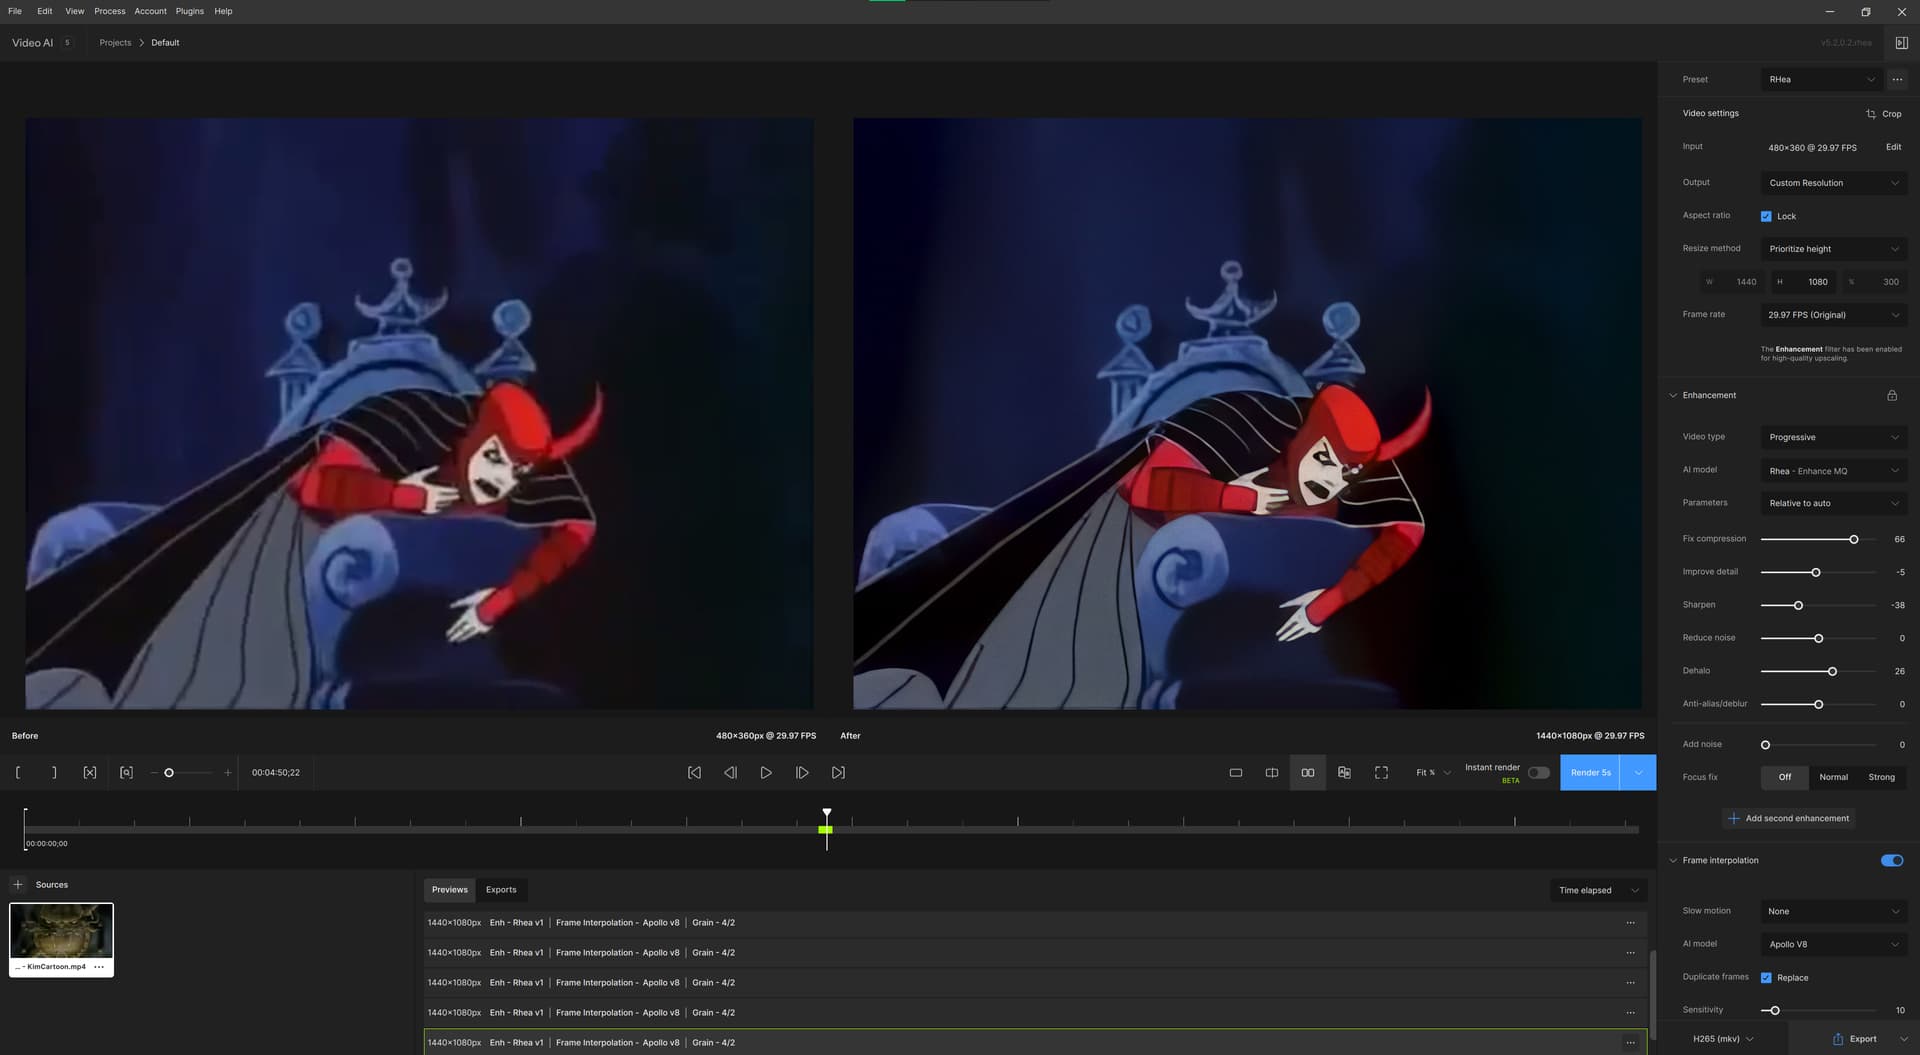
Task: Click Add second enhancement button
Action: pyautogui.click(x=1789, y=819)
